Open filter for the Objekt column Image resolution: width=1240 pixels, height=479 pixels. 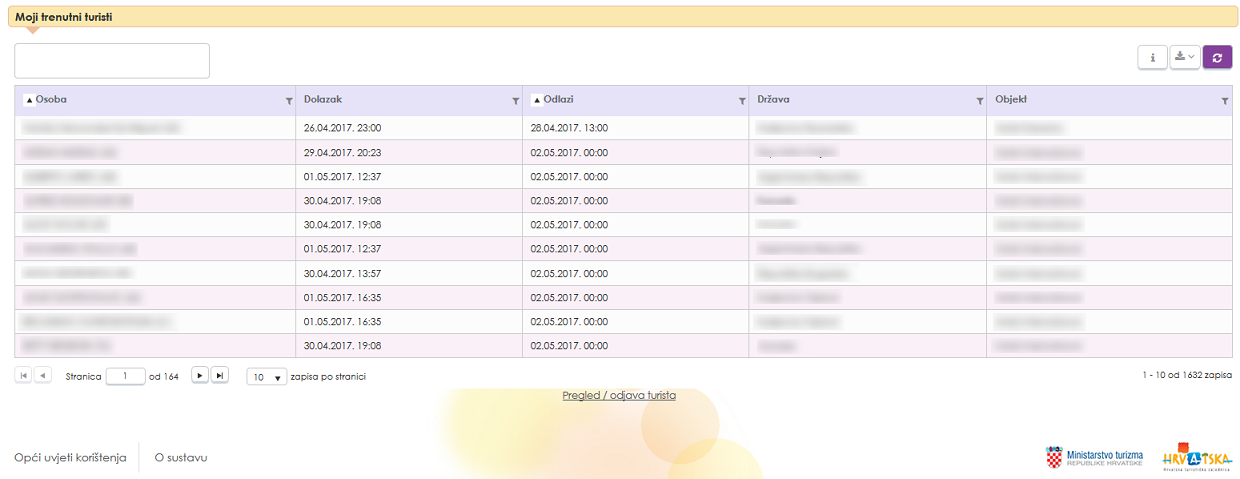point(1225,101)
